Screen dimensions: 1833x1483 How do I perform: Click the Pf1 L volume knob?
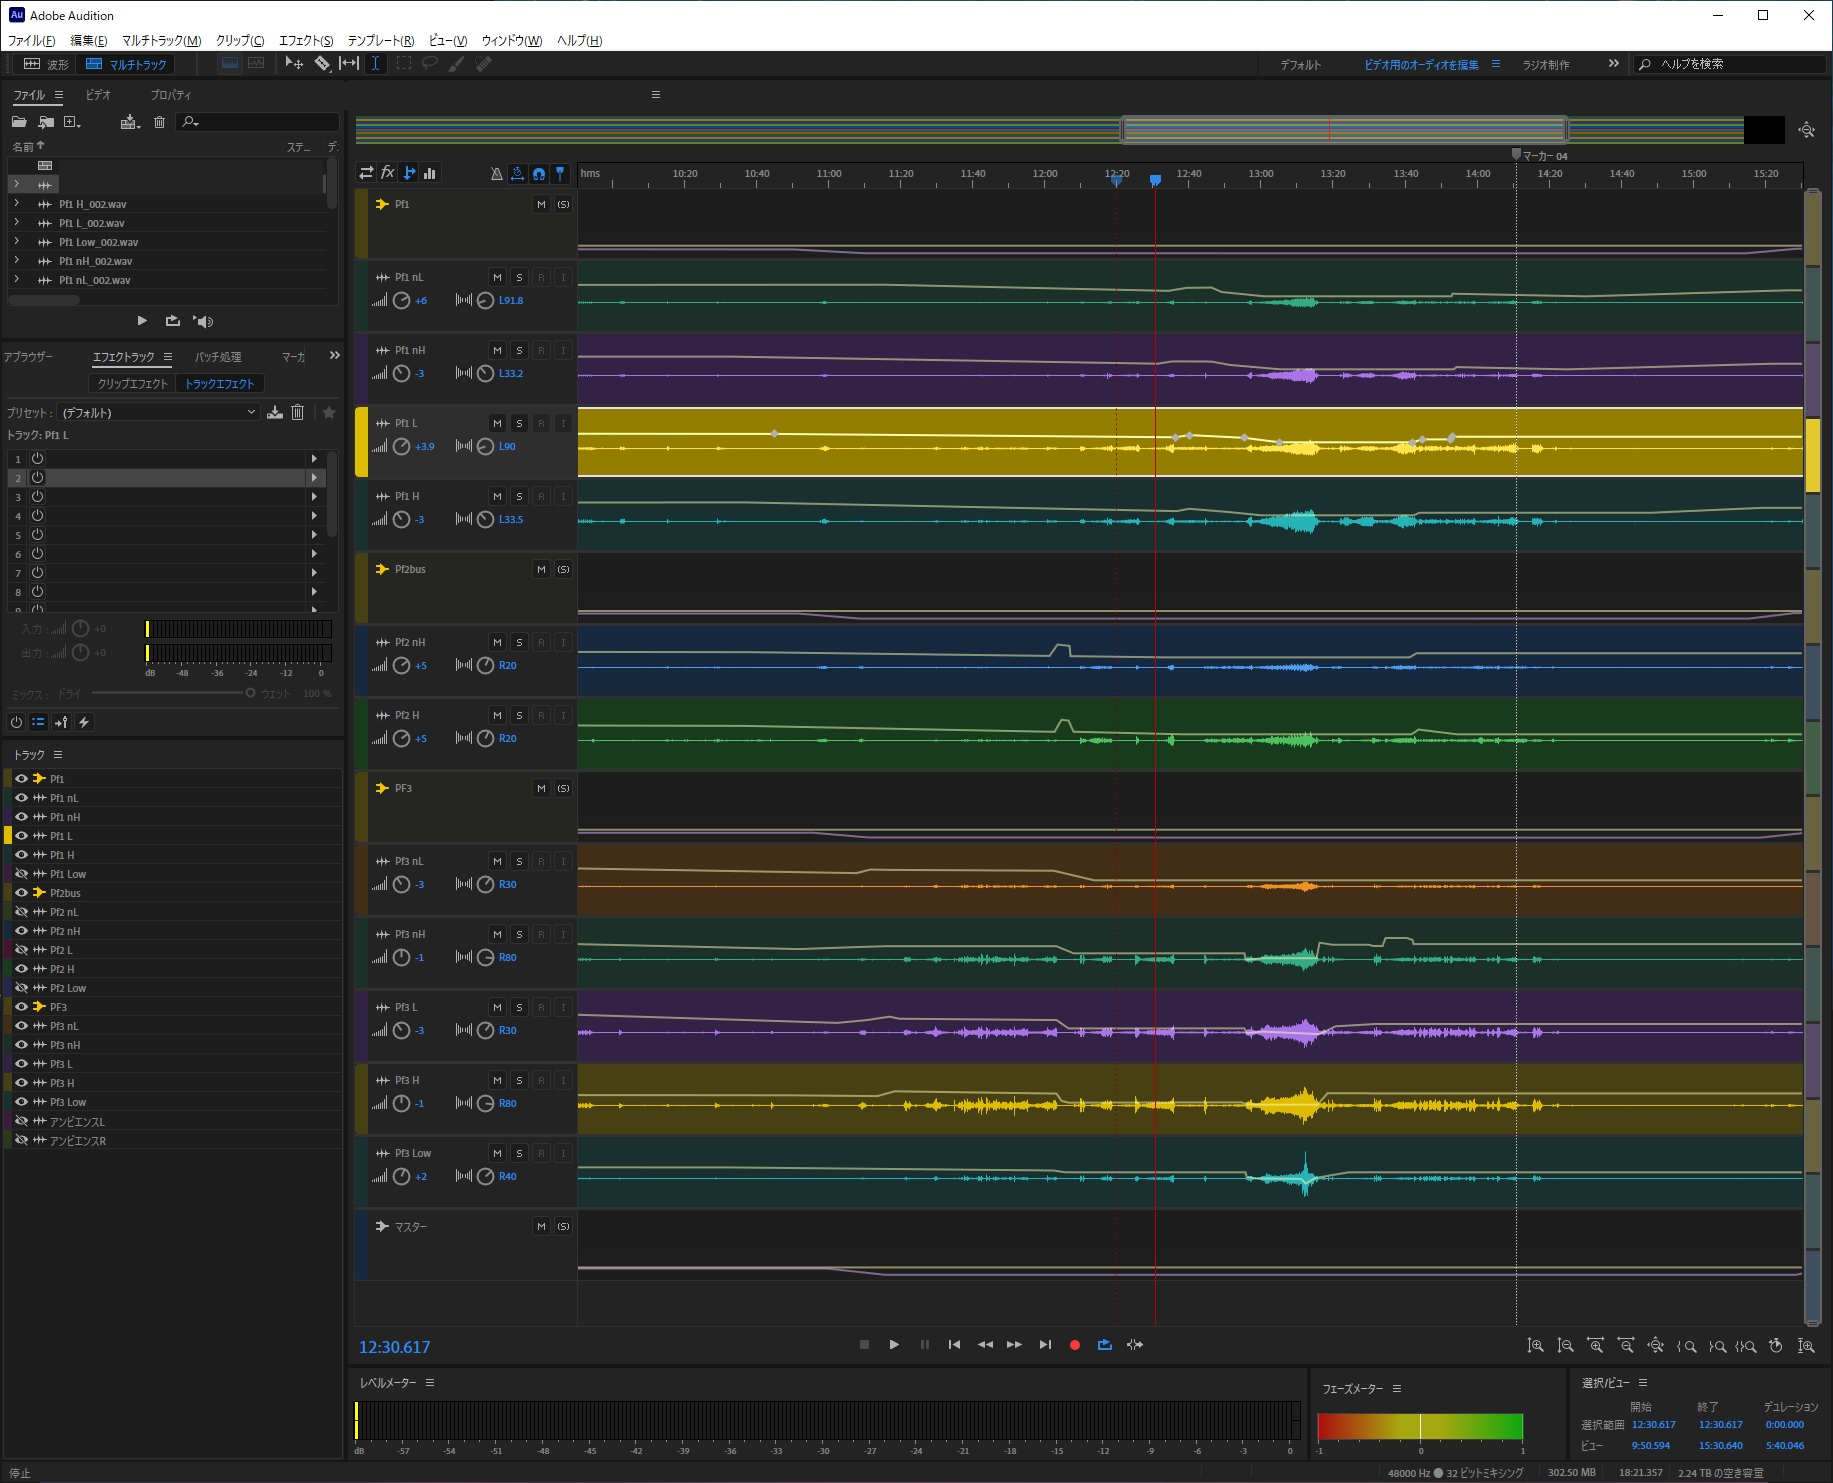pyautogui.click(x=401, y=447)
